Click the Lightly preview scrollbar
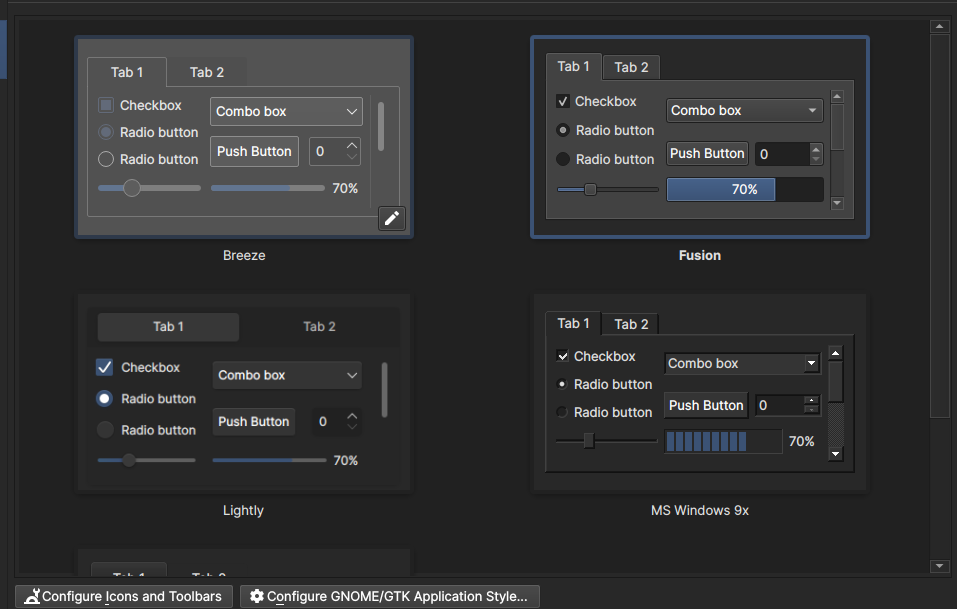 pyautogui.click(x=385, y=390)
